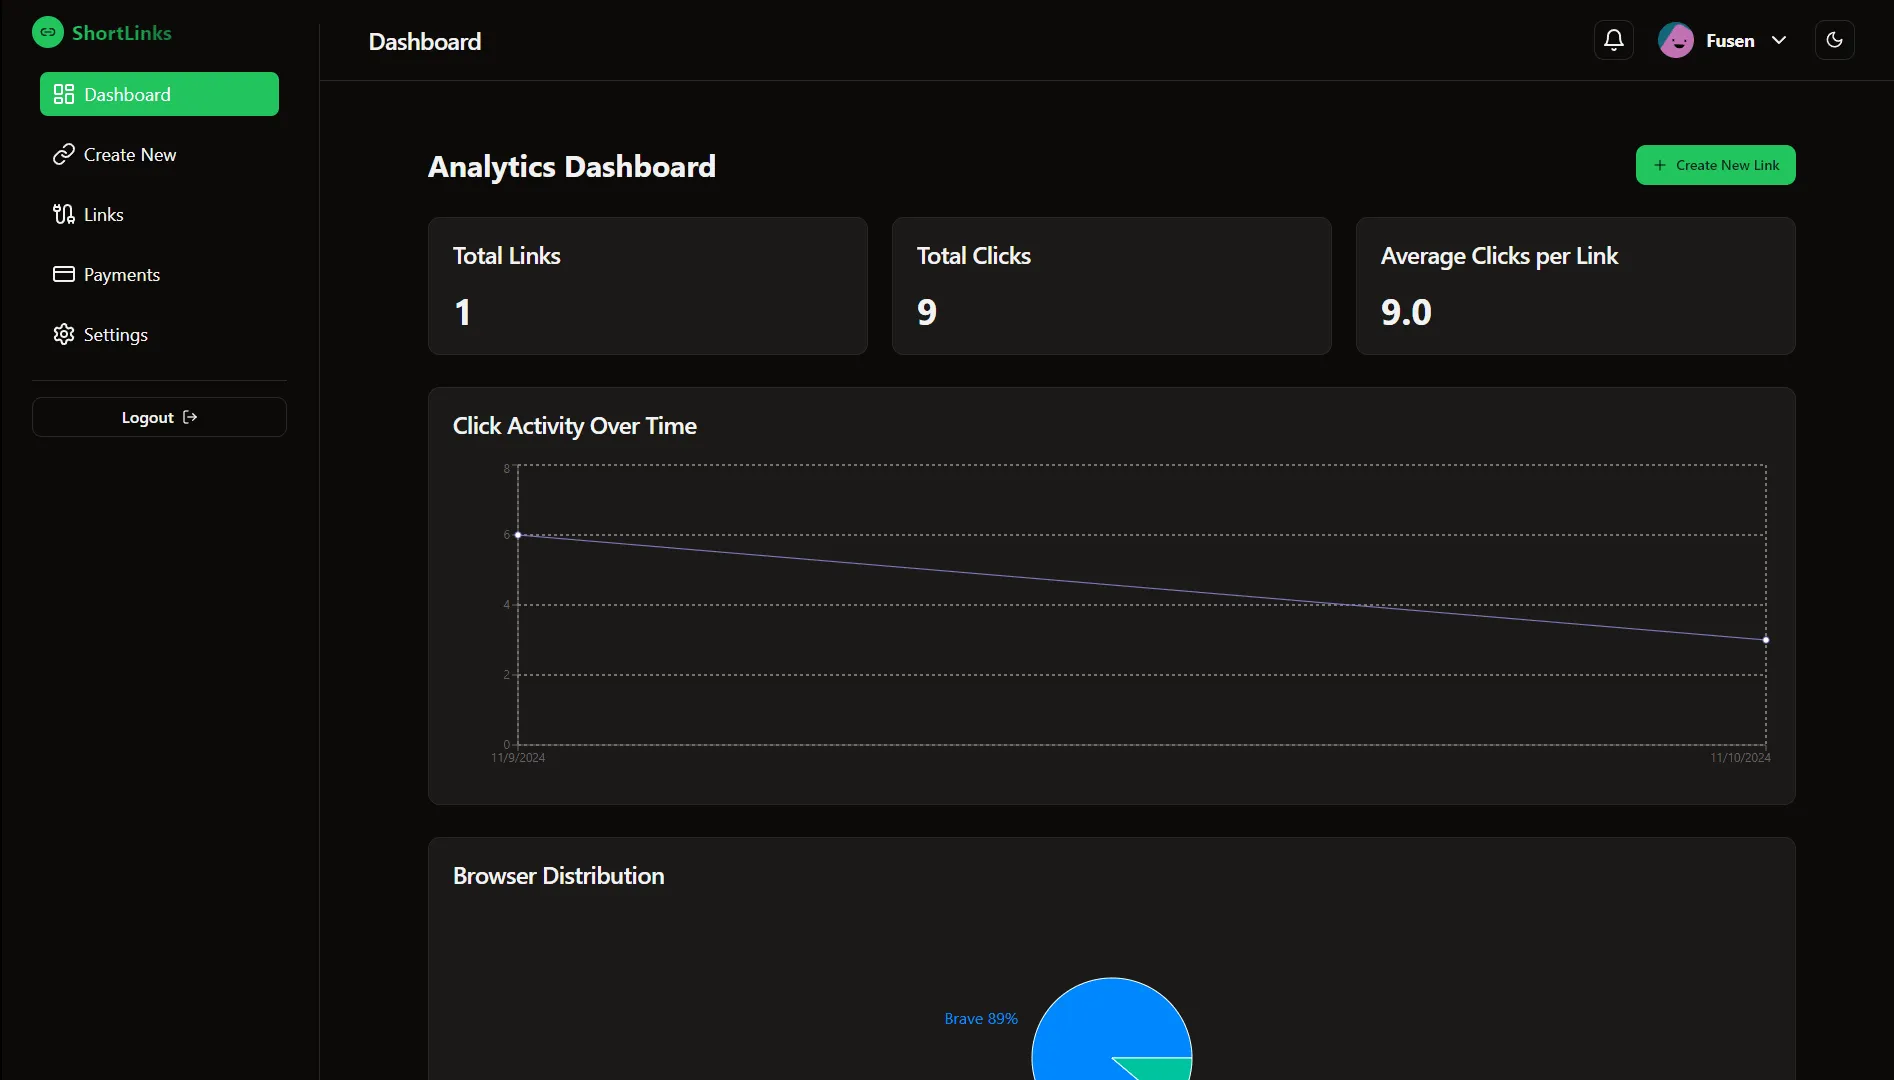Click the Click Activity Over Time heading
This screenshot has height=1080, width=1894.
pyautogui.click(x=575, y=426)
